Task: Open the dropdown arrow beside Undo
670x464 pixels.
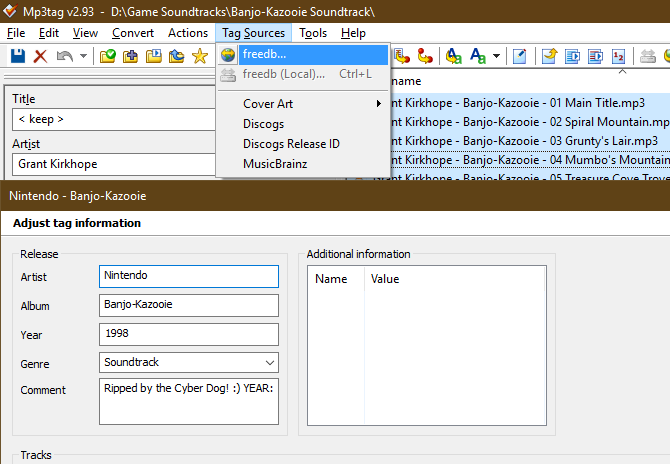Action: click(83, 56)
